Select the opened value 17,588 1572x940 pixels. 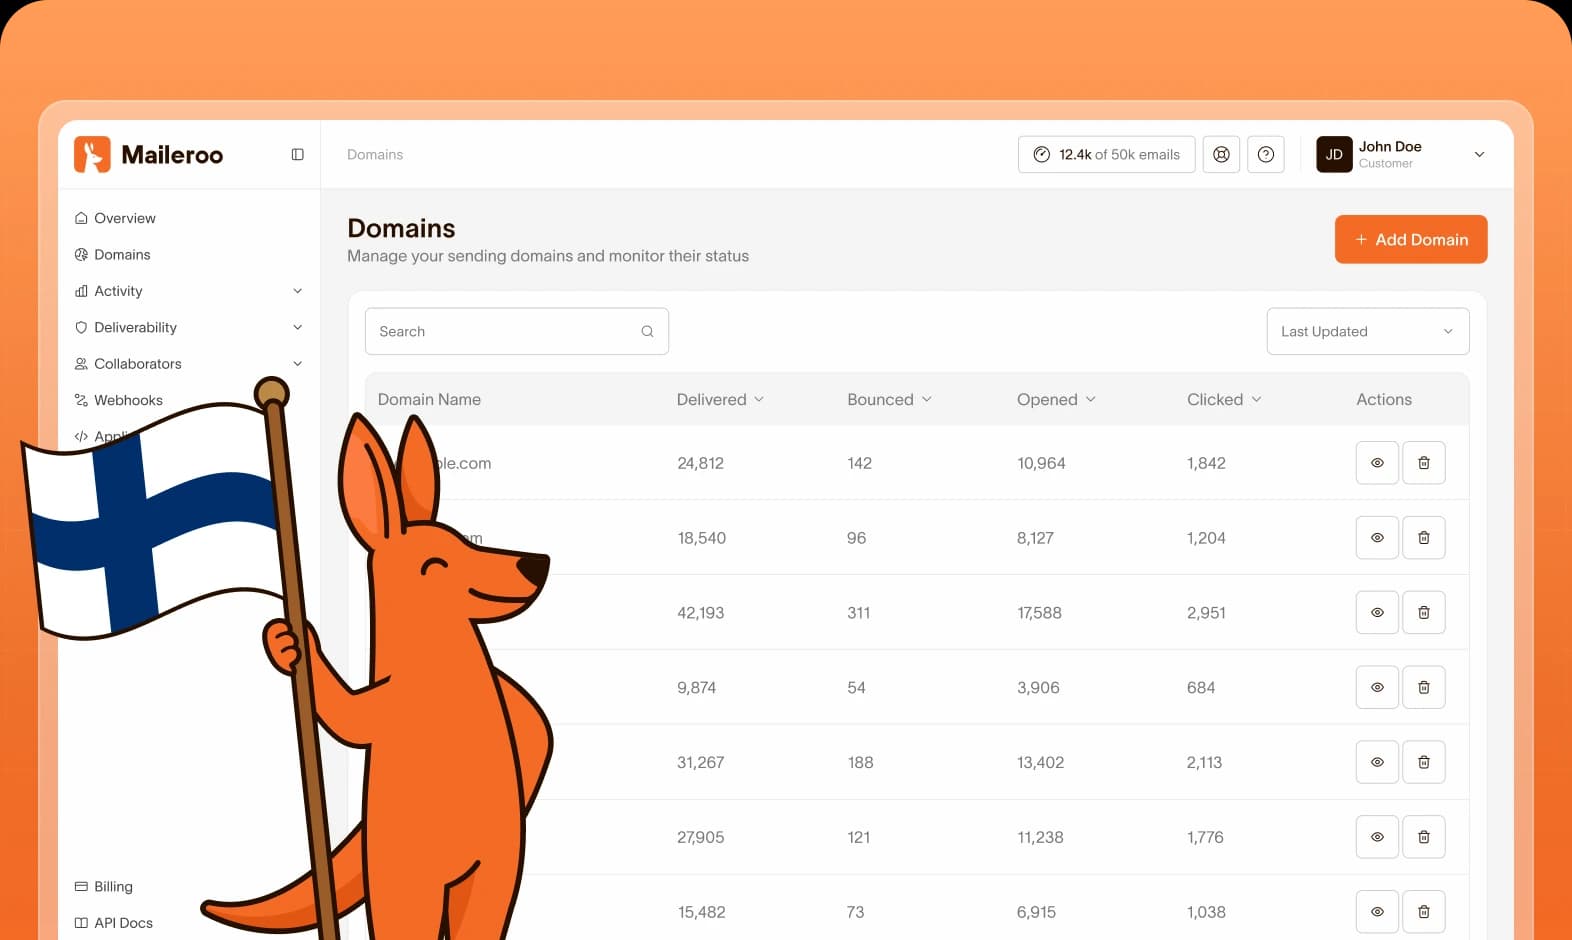click(x=1039, y=613)
